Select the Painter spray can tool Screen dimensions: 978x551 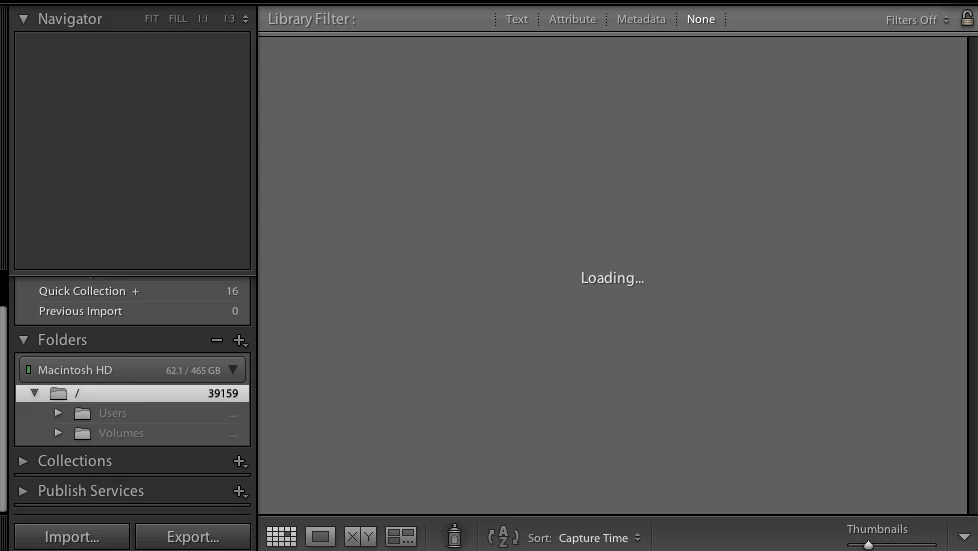coord(455,536)
